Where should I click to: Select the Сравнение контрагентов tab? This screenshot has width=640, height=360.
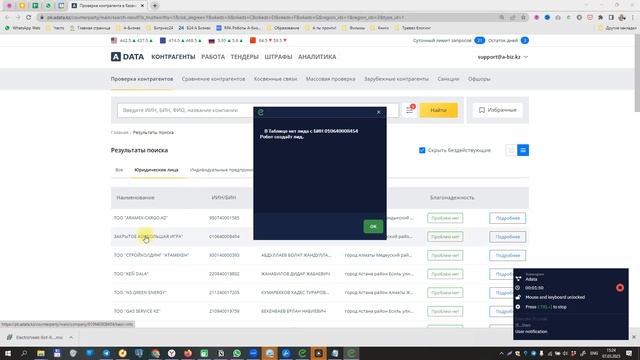tap(213, 79)
